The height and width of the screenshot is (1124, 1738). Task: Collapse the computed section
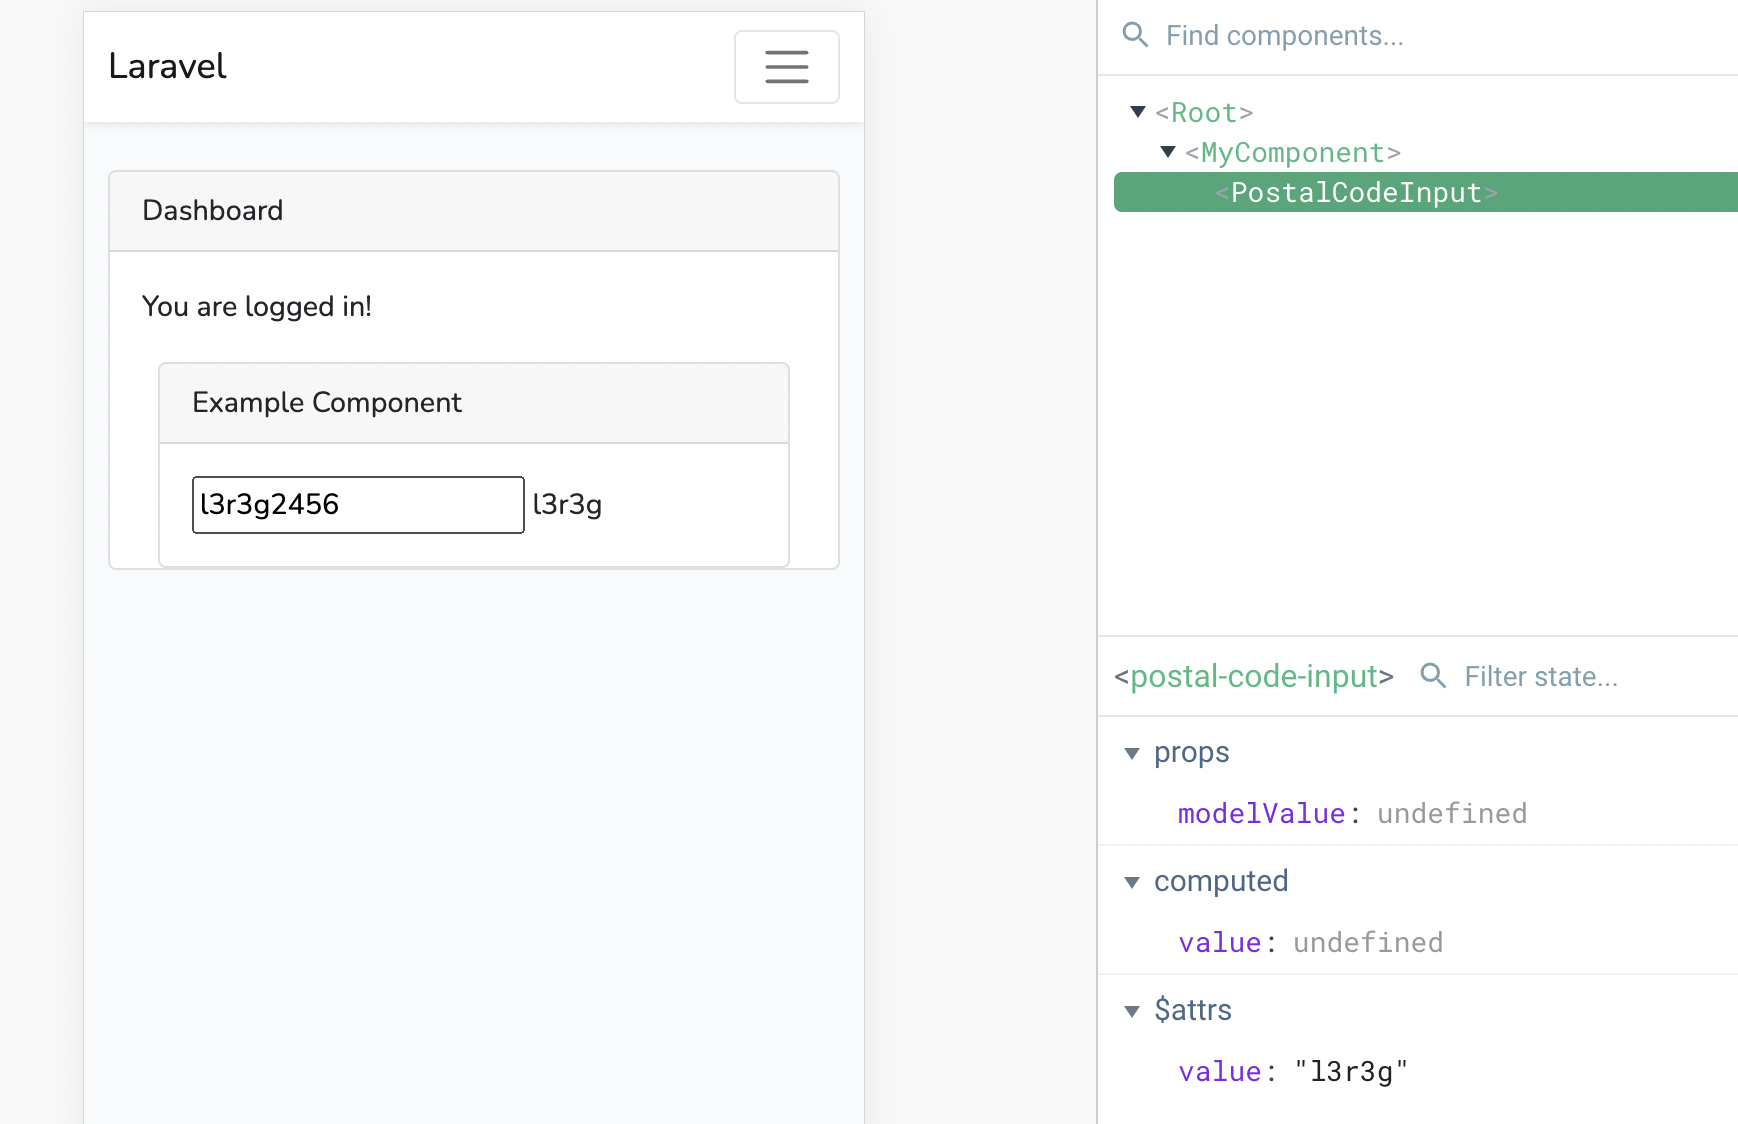(x=1132, y=882)
